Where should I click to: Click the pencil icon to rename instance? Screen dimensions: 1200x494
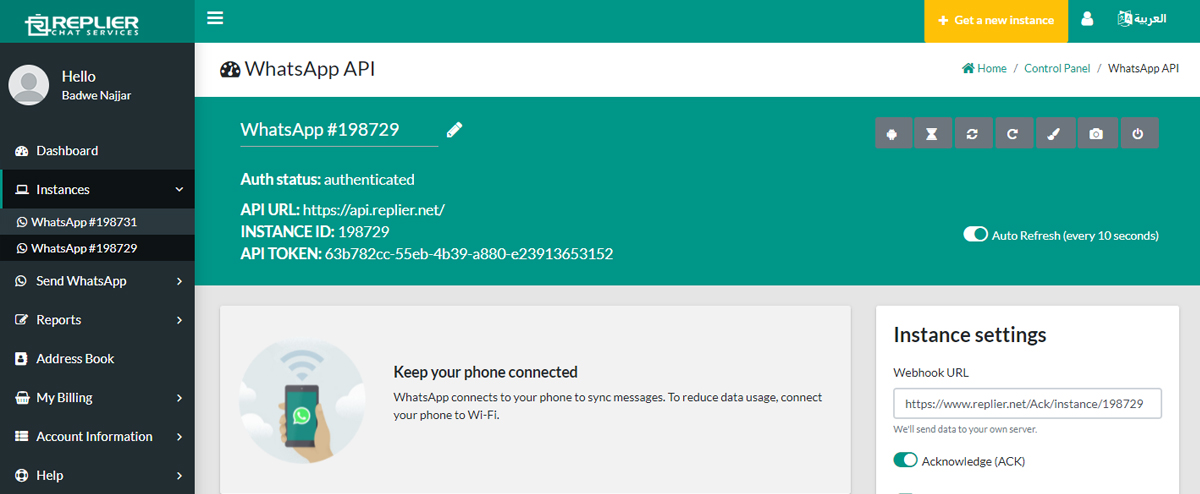point(454,129)
